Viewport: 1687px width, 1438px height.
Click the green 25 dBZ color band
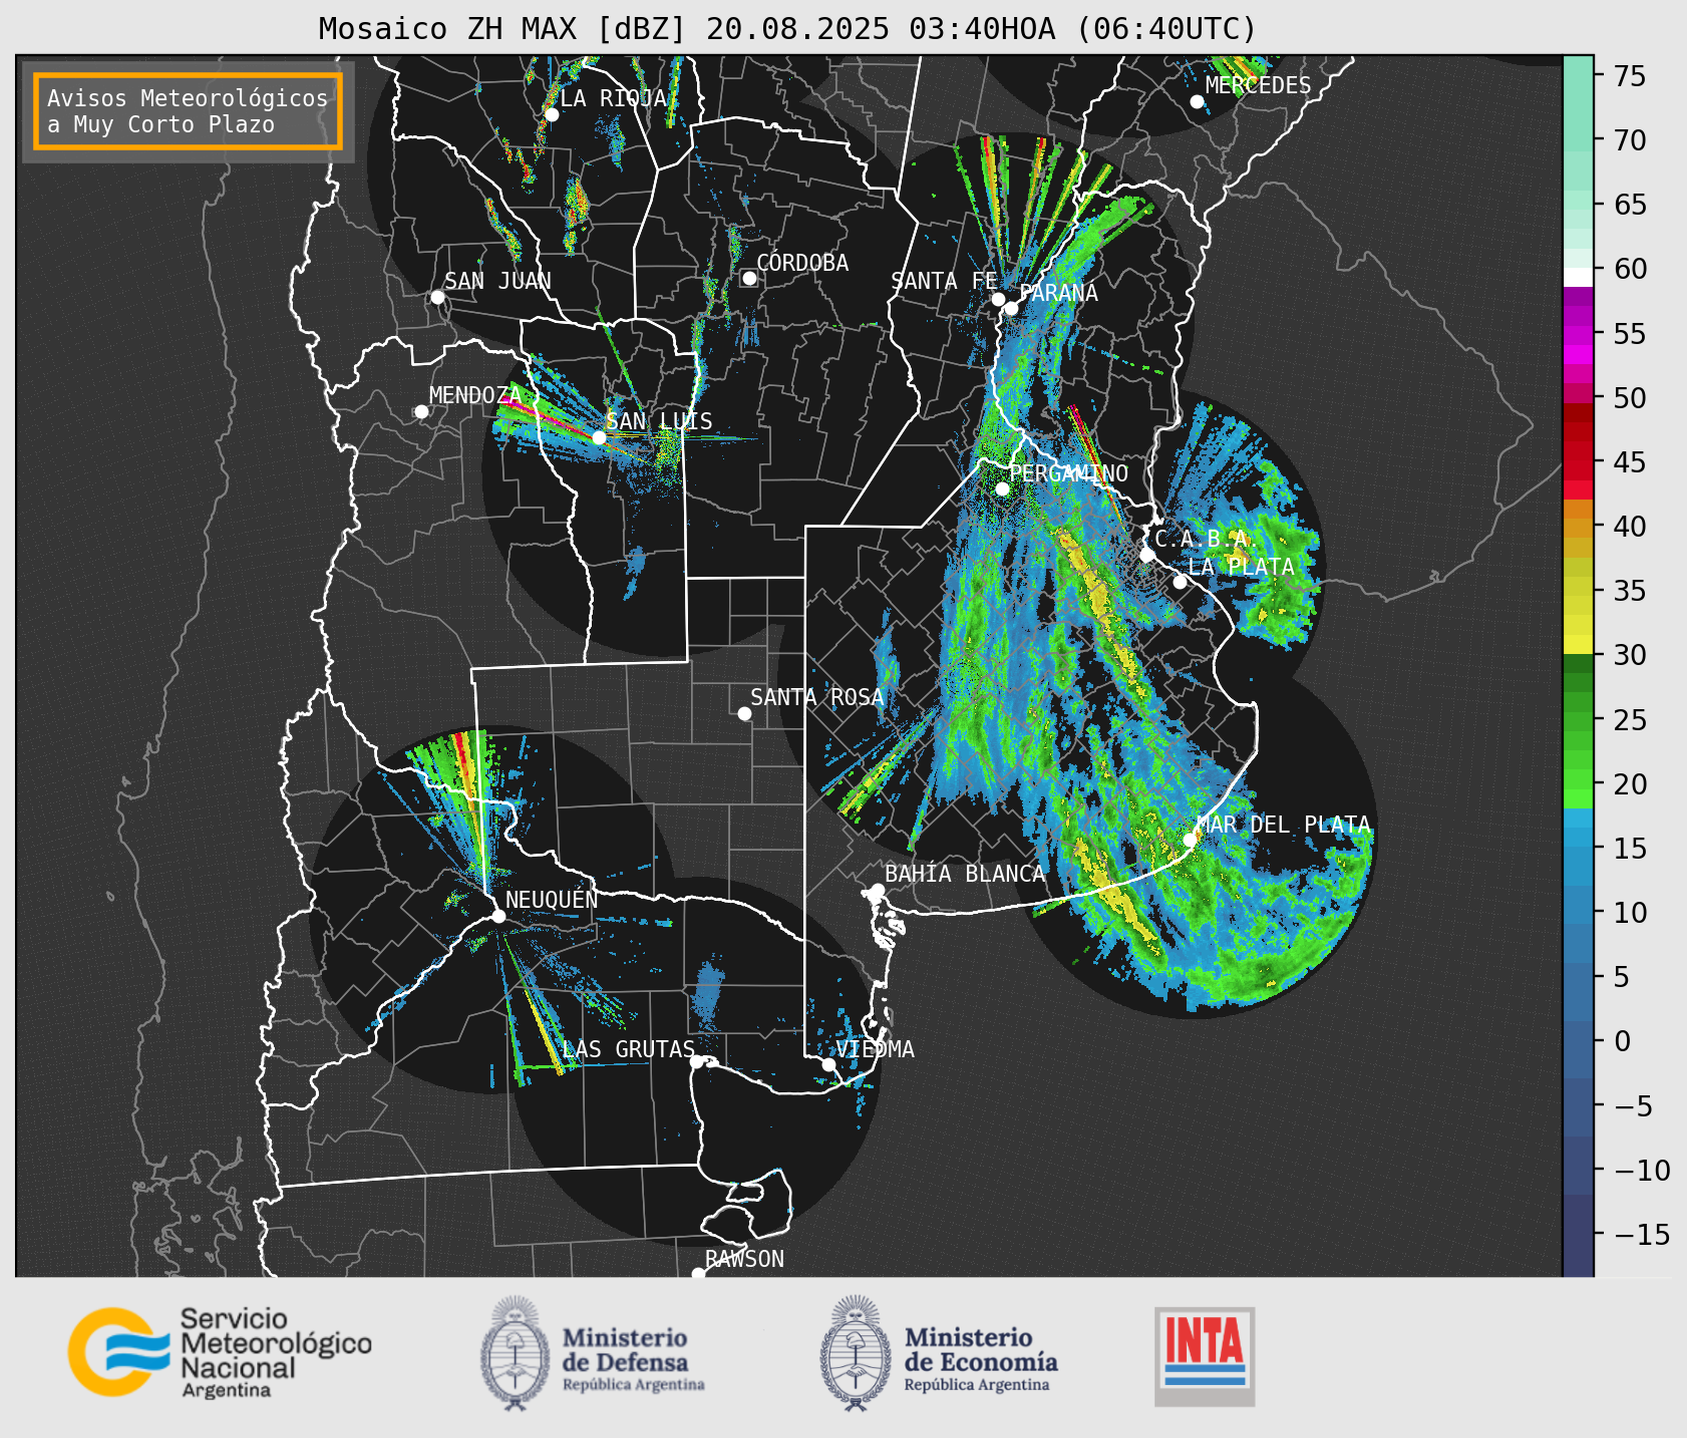pos(1577,722)
